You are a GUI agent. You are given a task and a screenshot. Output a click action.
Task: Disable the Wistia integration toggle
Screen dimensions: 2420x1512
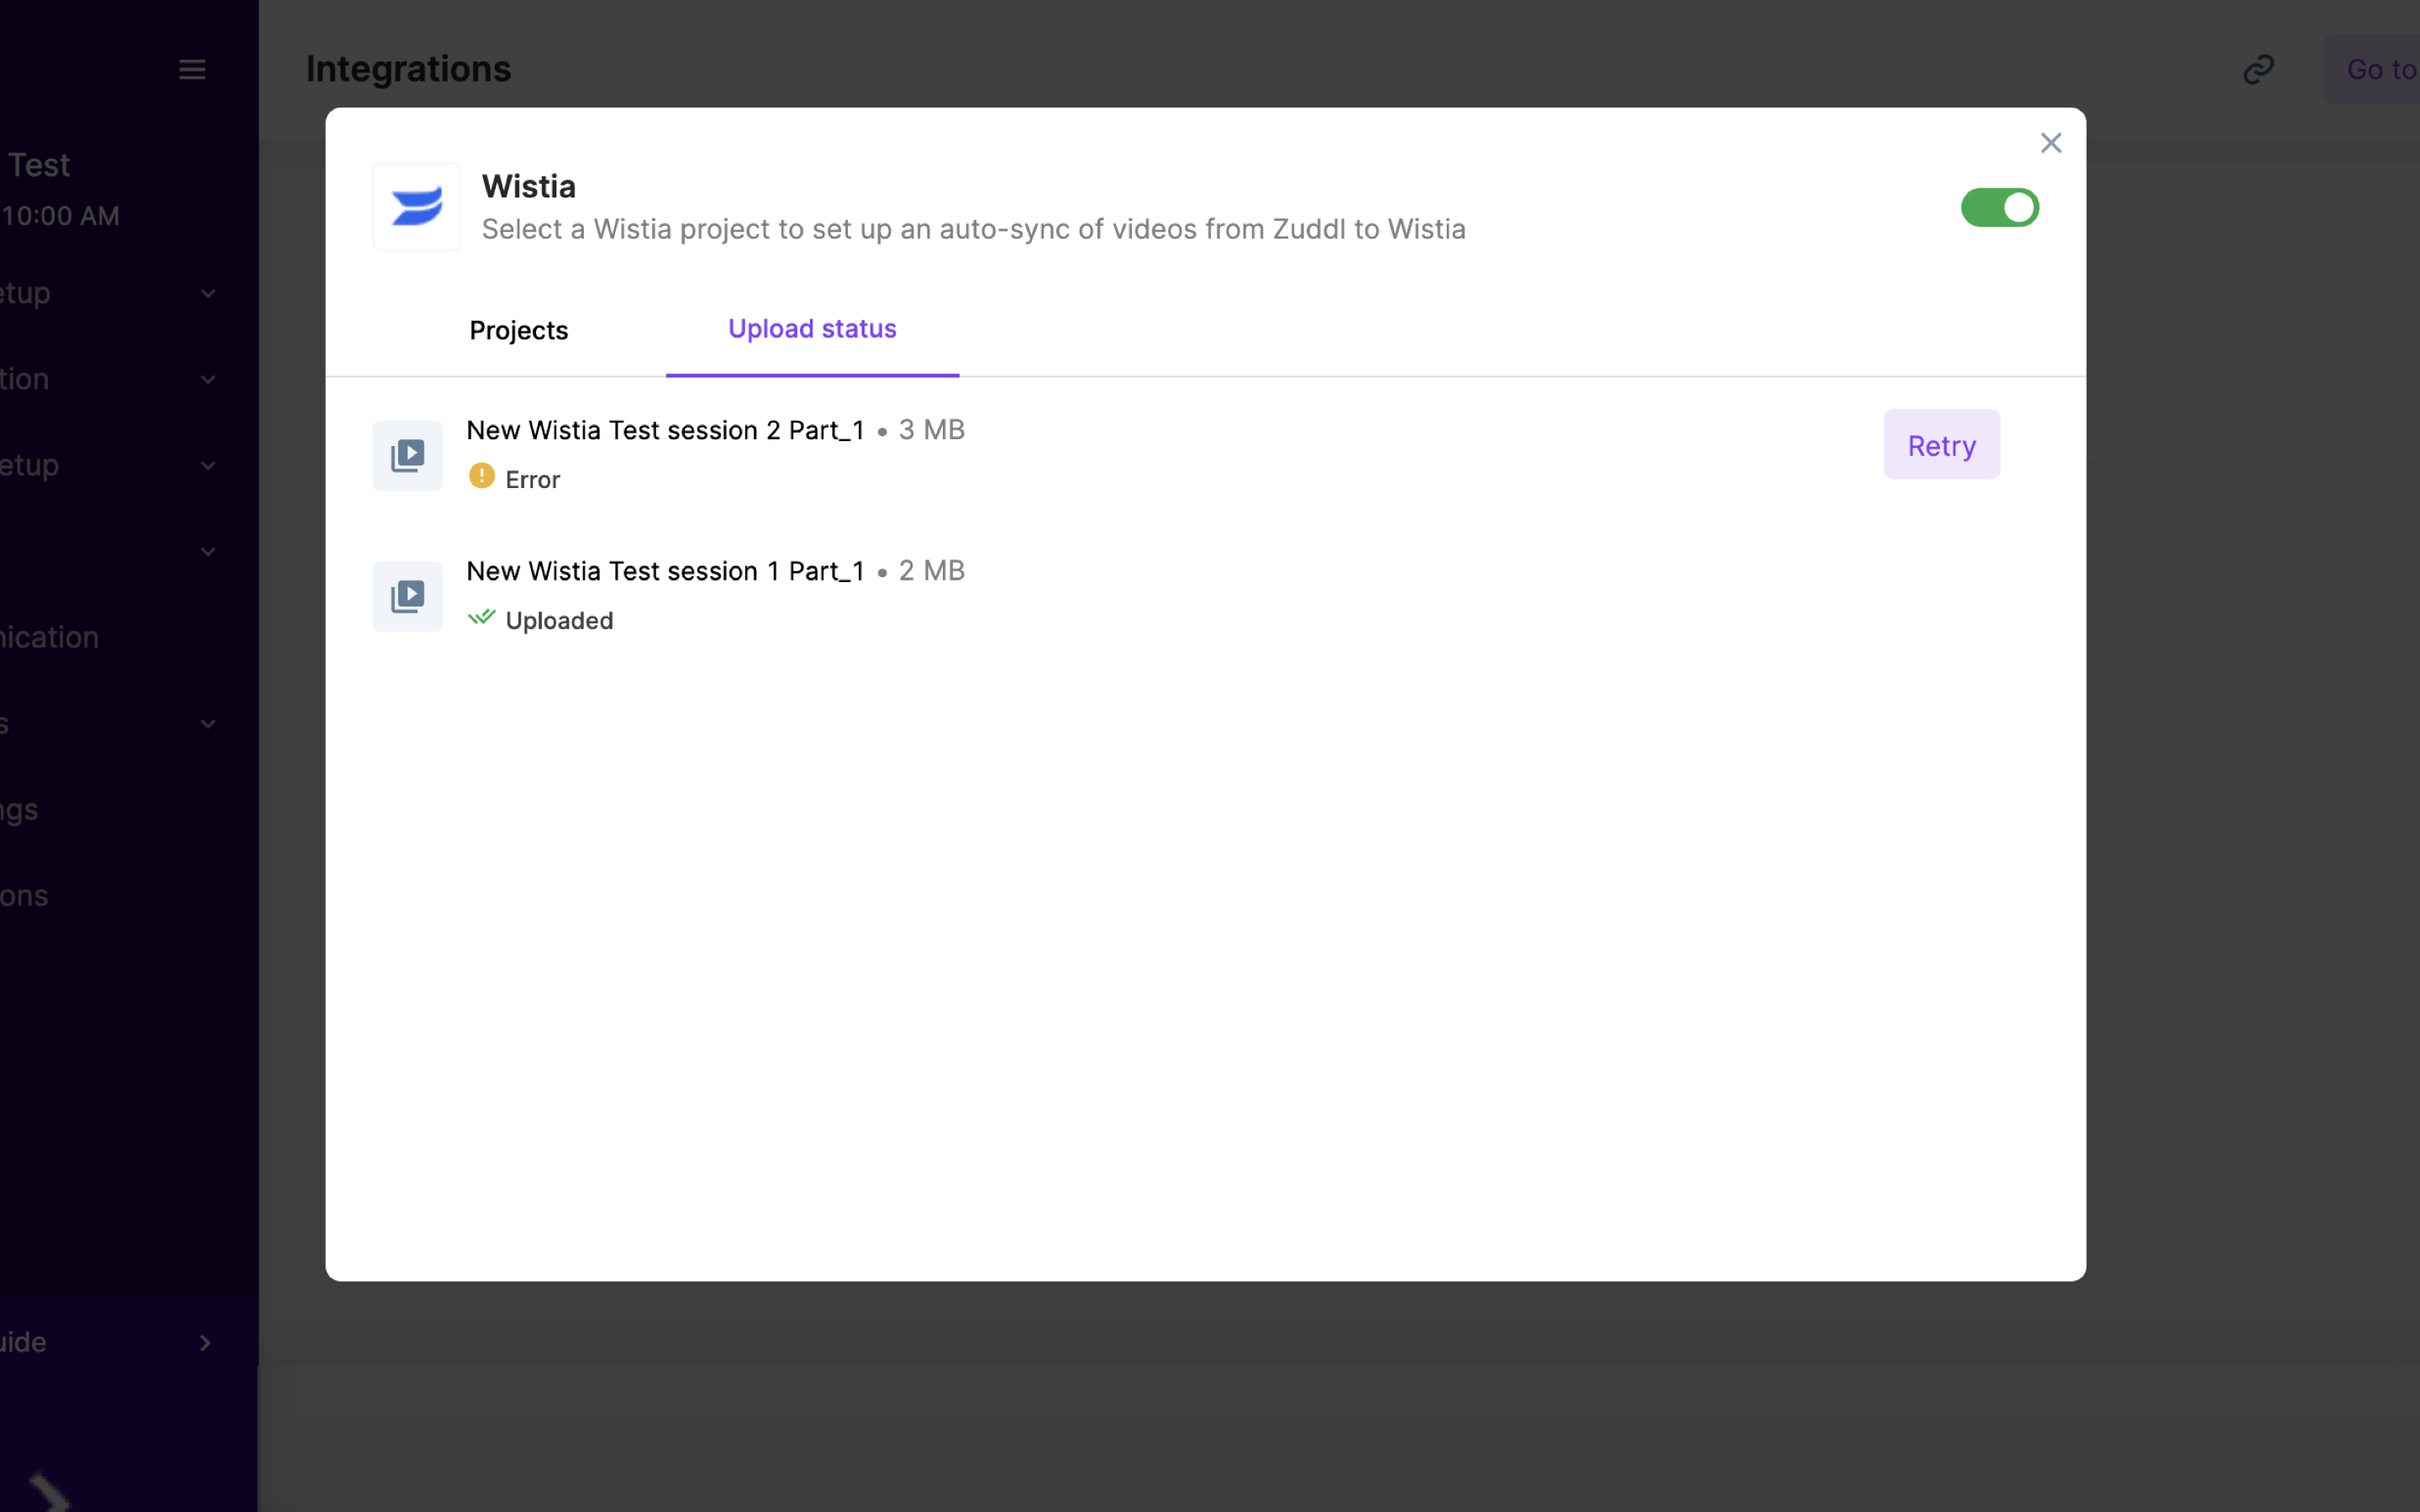coord(1999,208)
